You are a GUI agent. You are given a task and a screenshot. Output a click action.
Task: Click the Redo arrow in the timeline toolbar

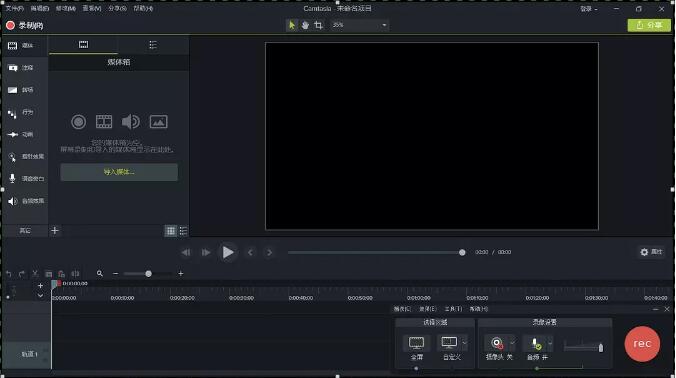click(x=22, y=274)
